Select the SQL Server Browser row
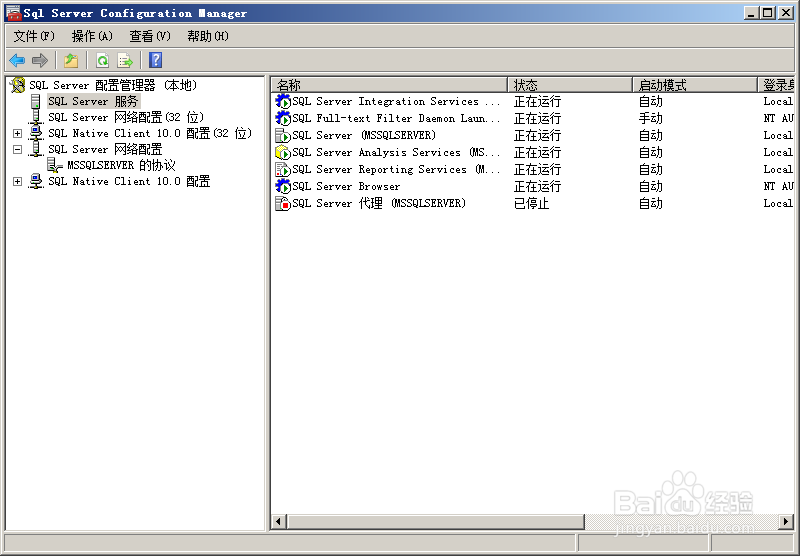 tap(533, 186)
